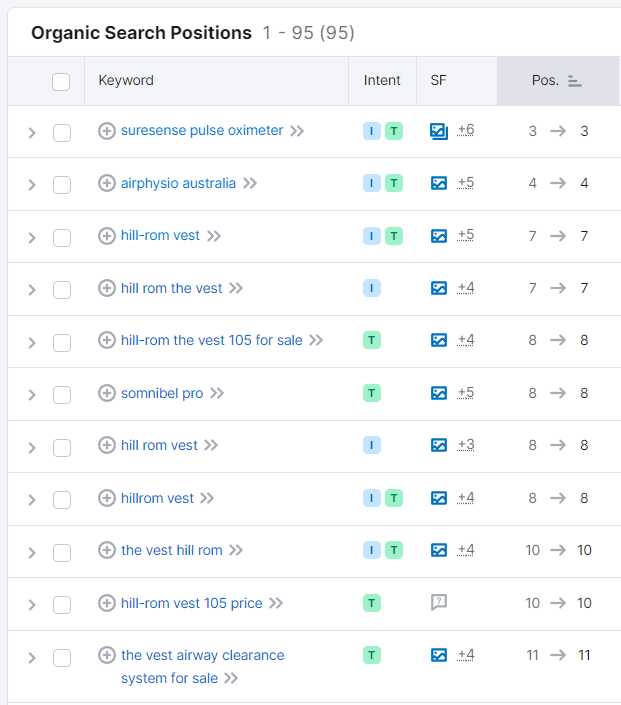Add the vest hill rom via plus icon
The height and width of the screenshot is (705, 621).
pyautogui.click(x=107, y=550)
